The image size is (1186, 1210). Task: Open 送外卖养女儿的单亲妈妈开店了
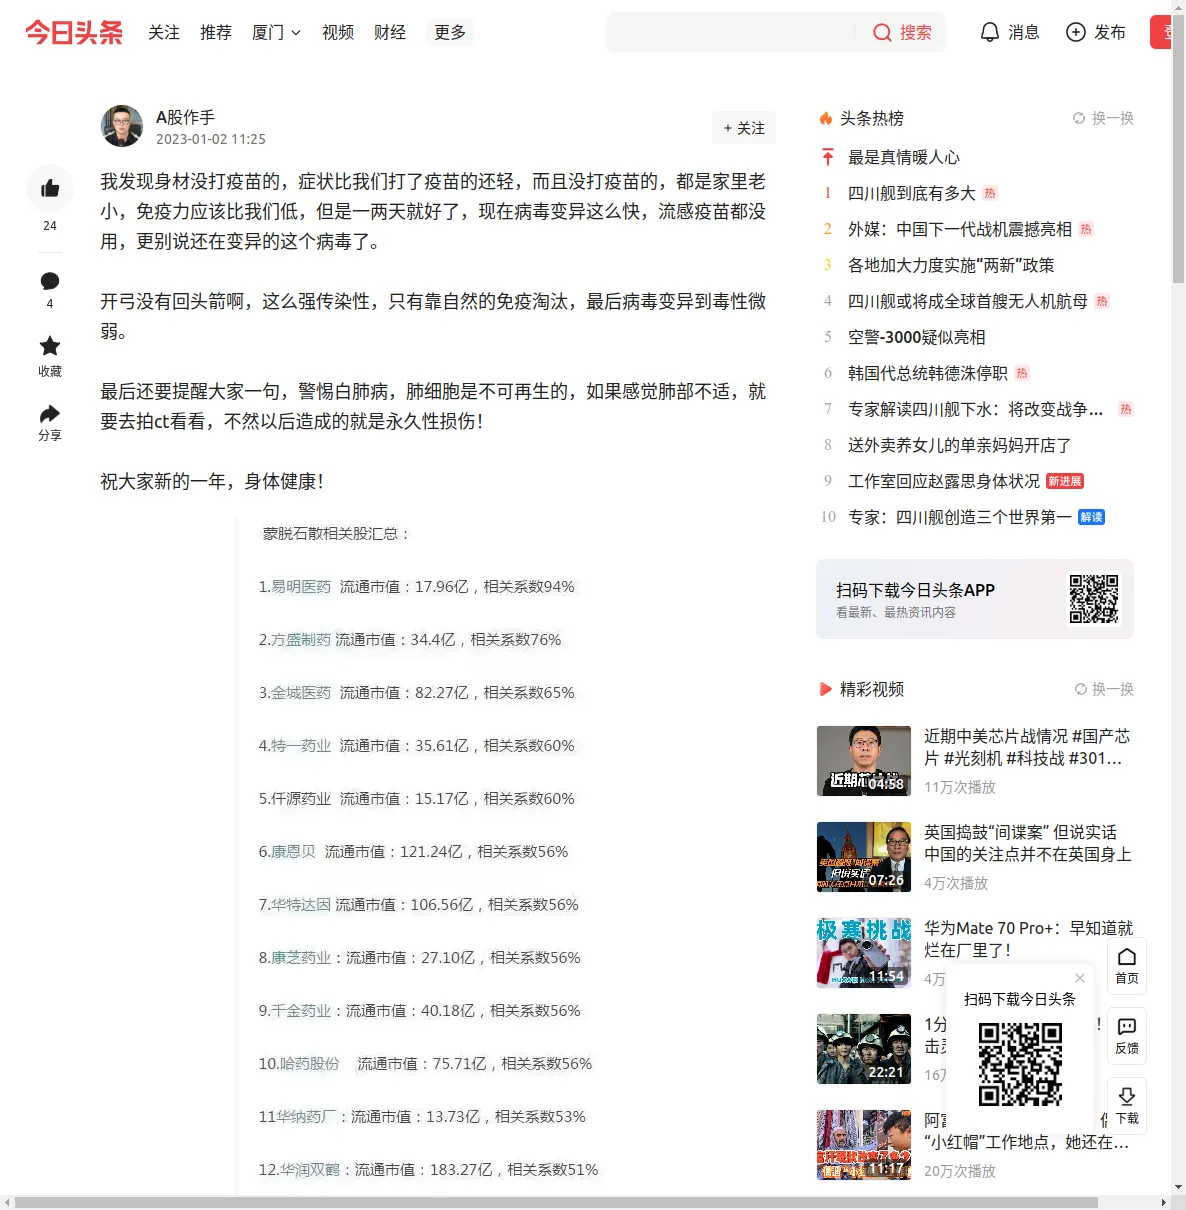pyautogui.click(x=960, y=445)
